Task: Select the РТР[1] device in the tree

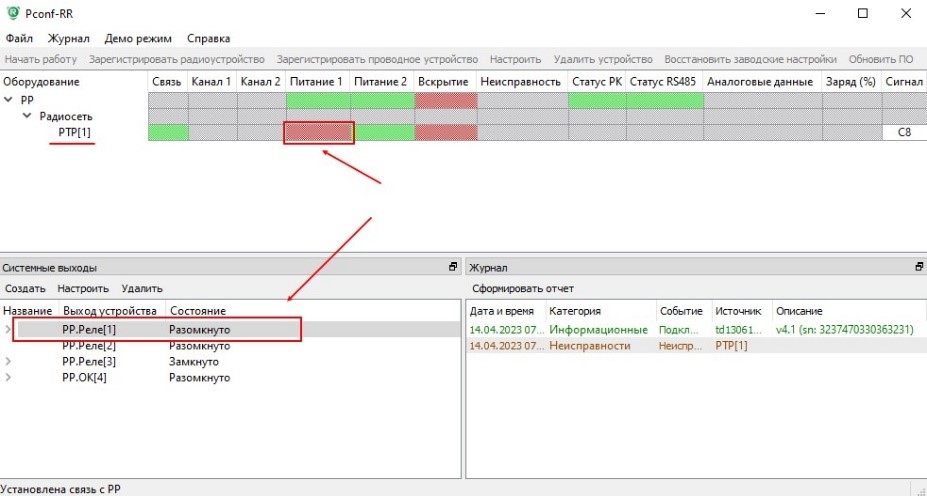Action: tap(76, 133)
